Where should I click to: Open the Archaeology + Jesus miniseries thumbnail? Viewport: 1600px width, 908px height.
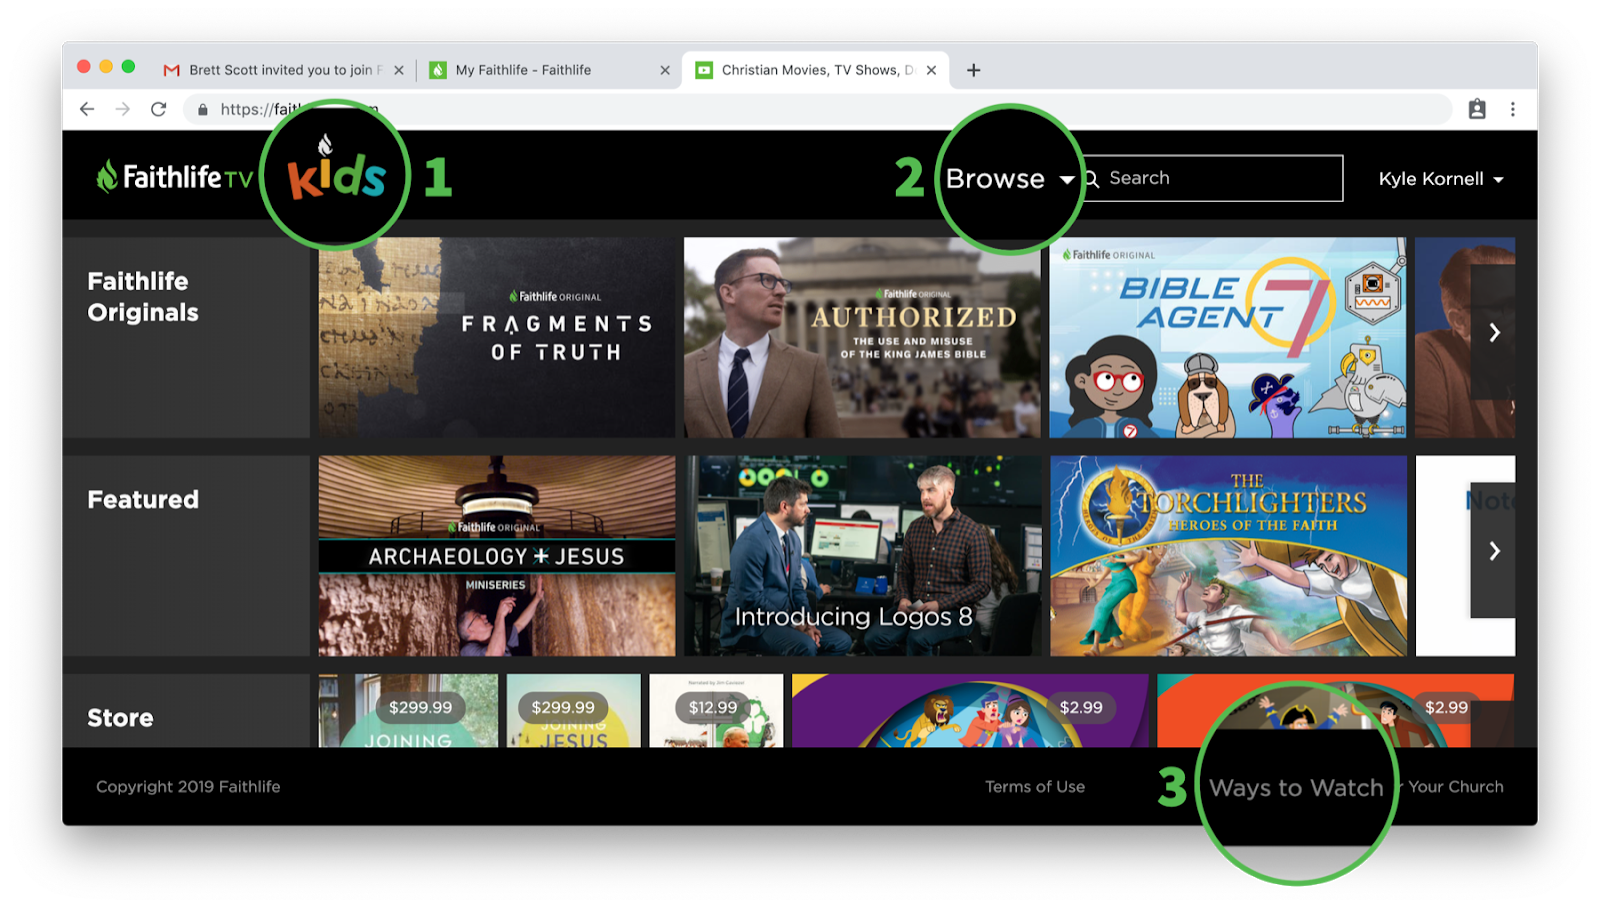click(497, 556)
